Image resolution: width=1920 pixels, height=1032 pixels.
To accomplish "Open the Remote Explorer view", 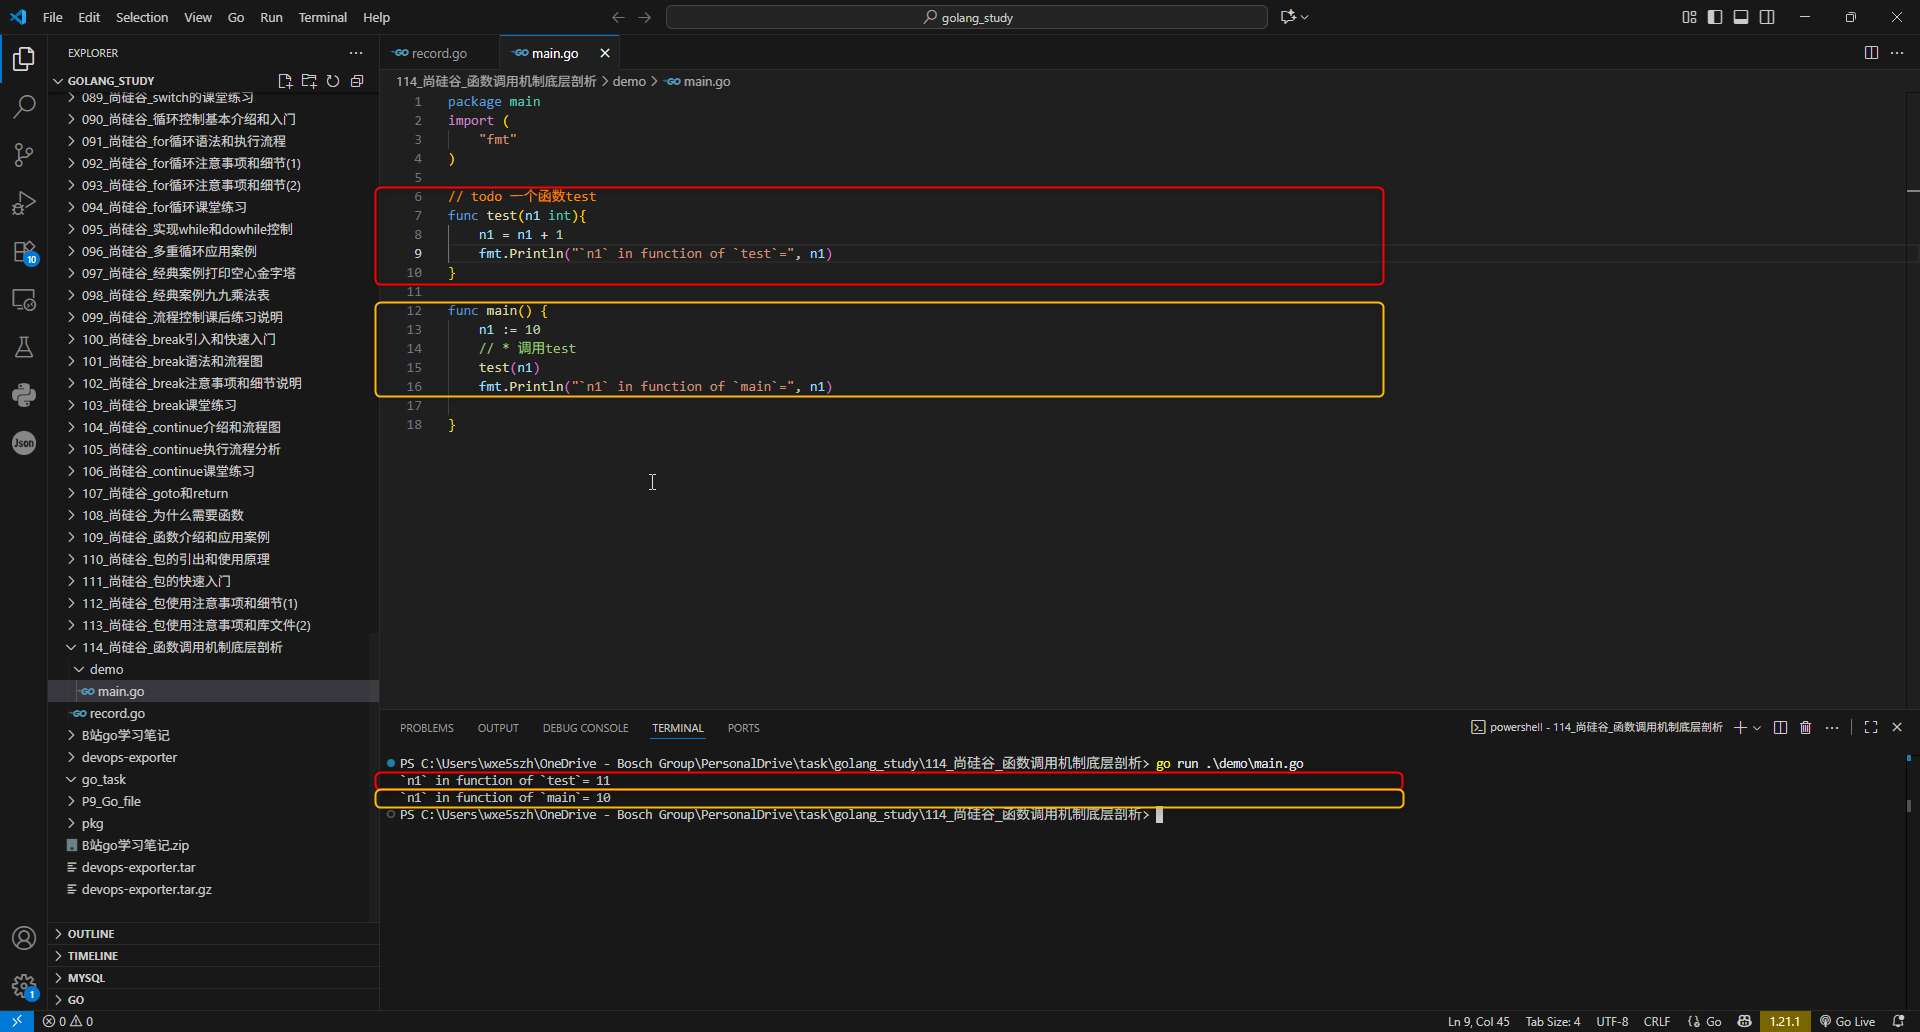I will pos(24,299).
